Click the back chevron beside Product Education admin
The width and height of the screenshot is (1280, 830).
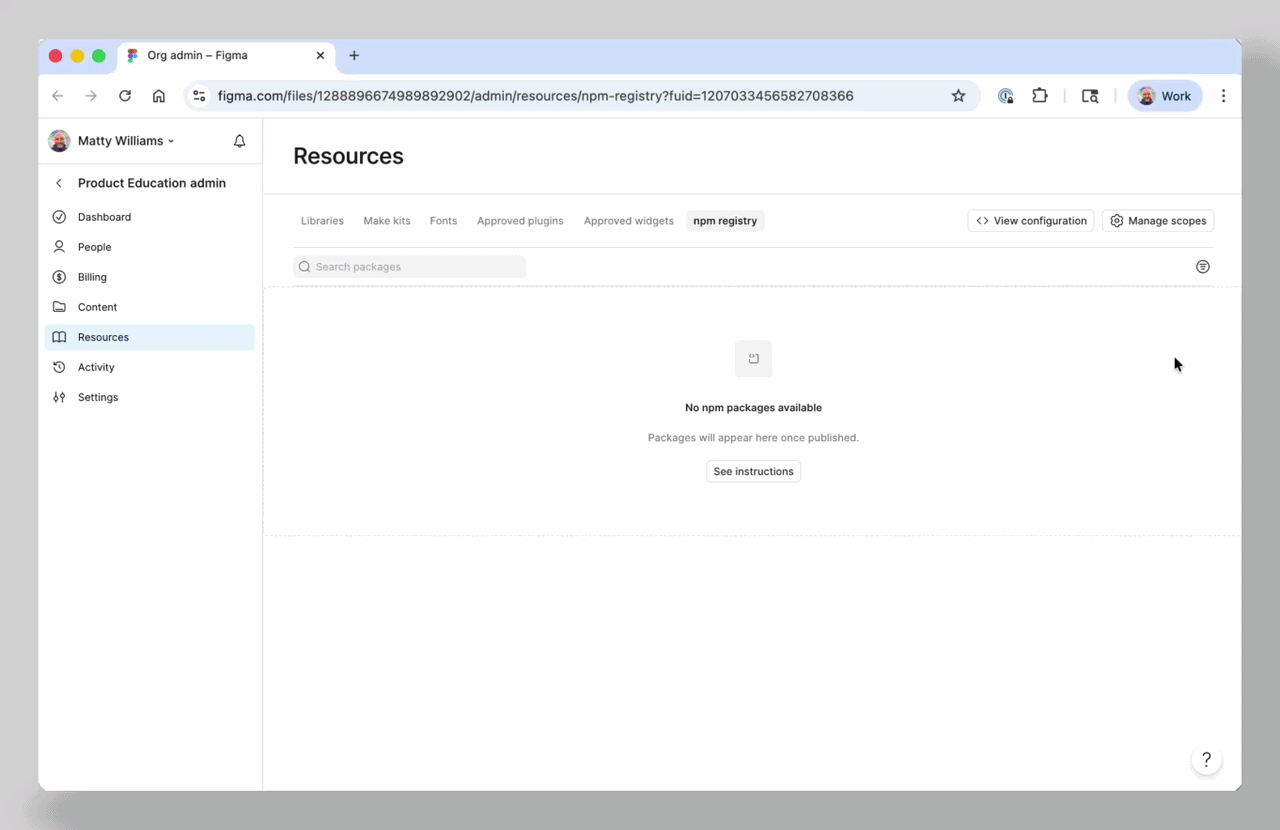coord(59,183)
